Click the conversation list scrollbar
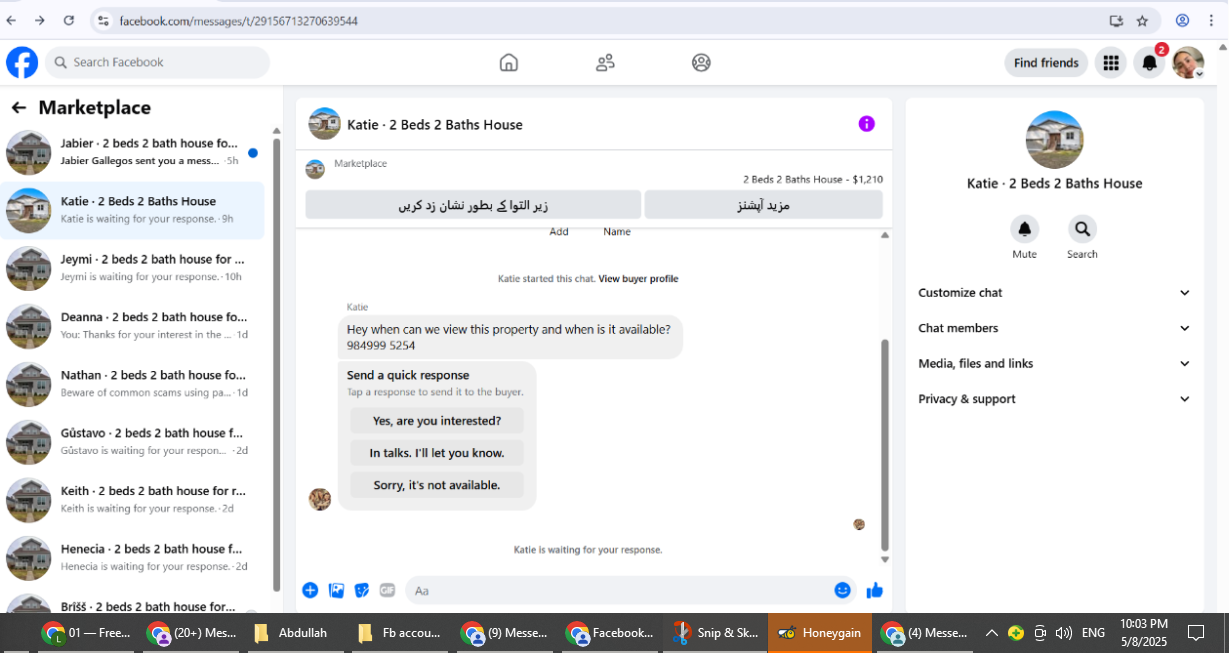This screenshot has width=1229, height=653. click(276, 363)
